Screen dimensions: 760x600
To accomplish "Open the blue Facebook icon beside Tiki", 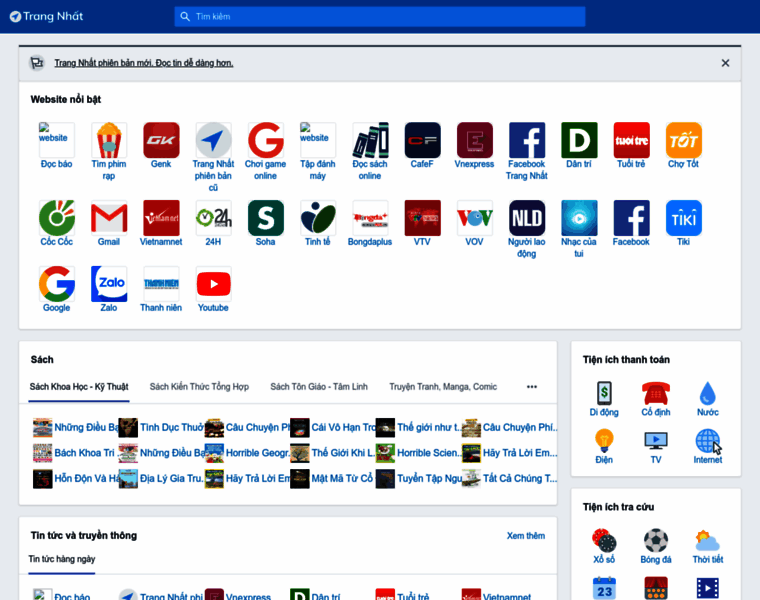I will 632,218.
